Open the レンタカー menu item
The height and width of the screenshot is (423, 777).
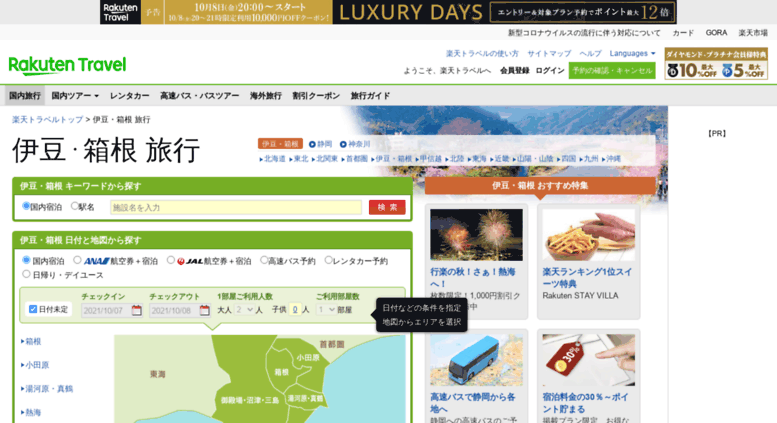pyautogui.click(x=129, y=96)
